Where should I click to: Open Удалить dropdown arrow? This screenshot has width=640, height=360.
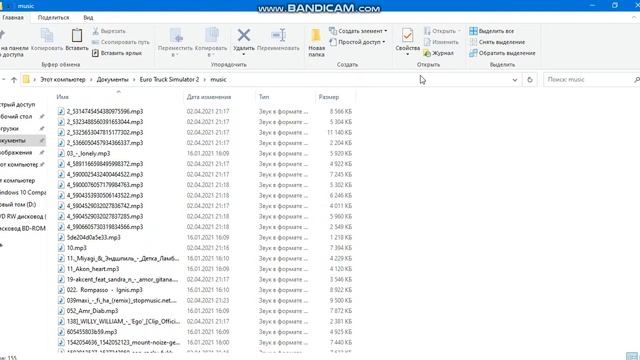coord(244,54)
